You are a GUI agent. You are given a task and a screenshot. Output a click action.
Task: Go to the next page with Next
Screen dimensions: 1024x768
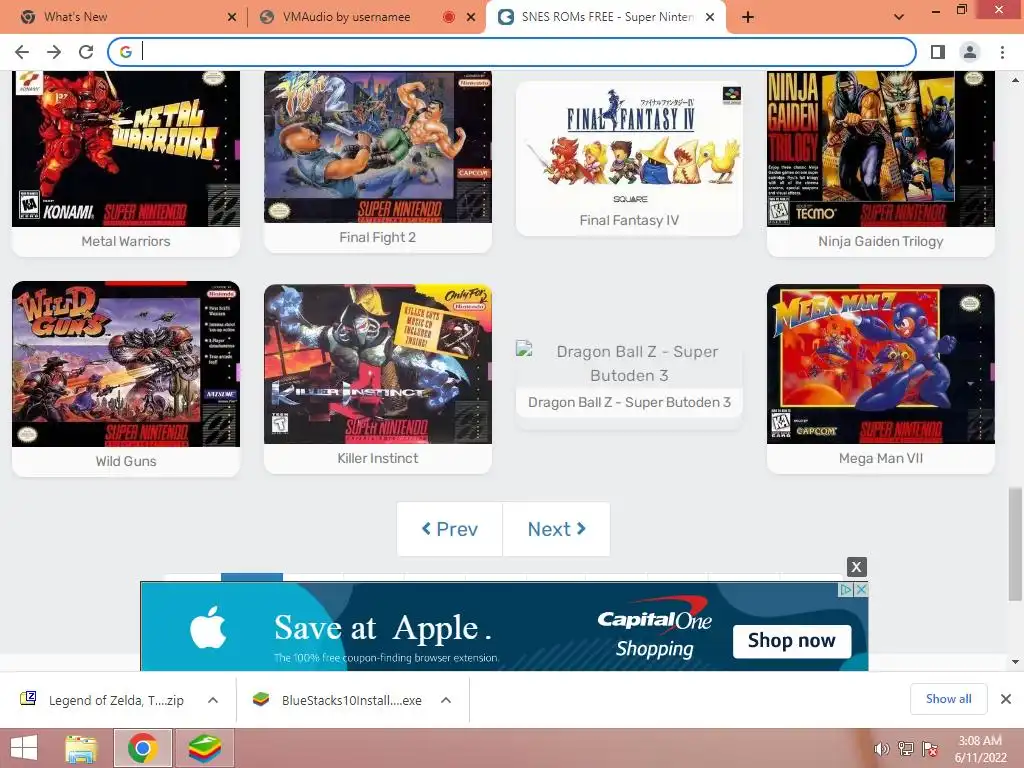(x=556, y=529)
